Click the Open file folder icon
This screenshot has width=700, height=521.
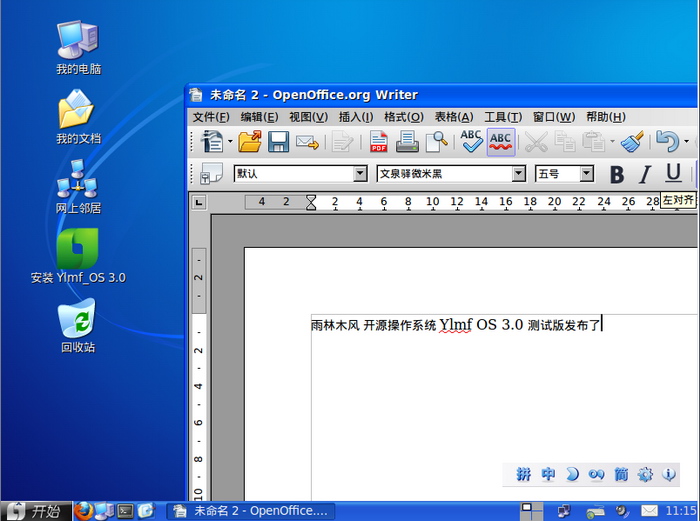tap(250, 142)
